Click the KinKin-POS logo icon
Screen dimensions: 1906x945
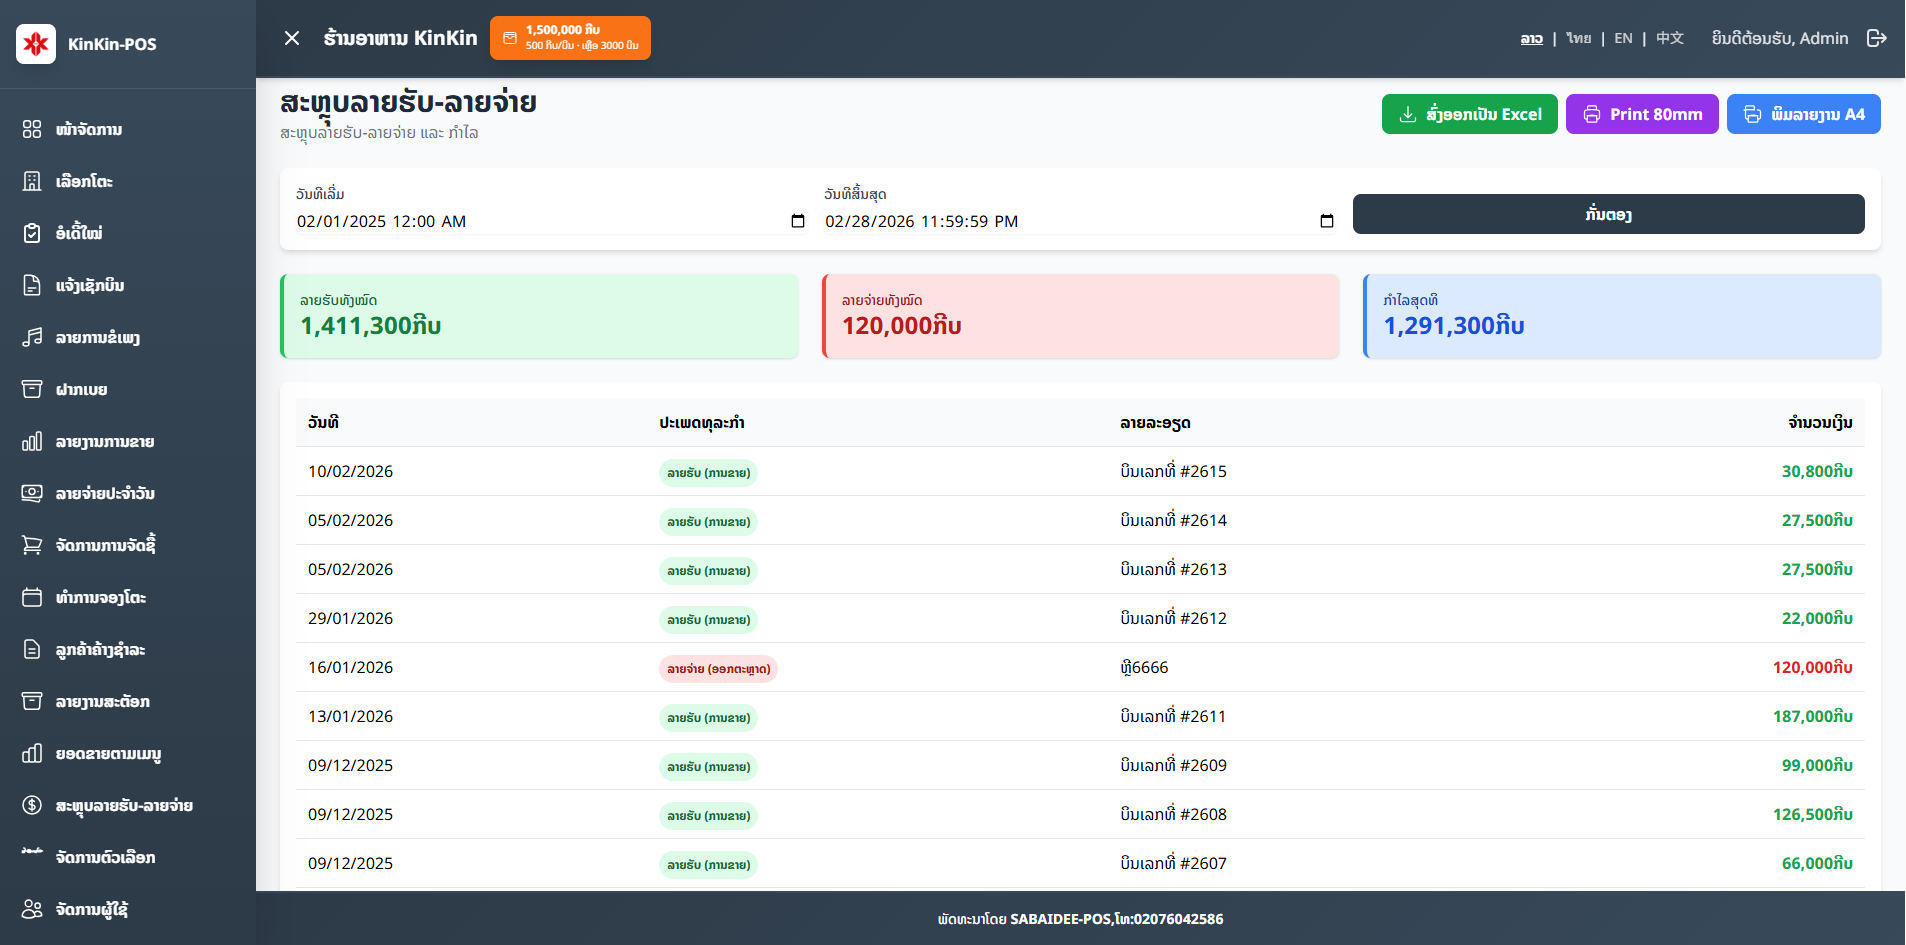point(36,44)
